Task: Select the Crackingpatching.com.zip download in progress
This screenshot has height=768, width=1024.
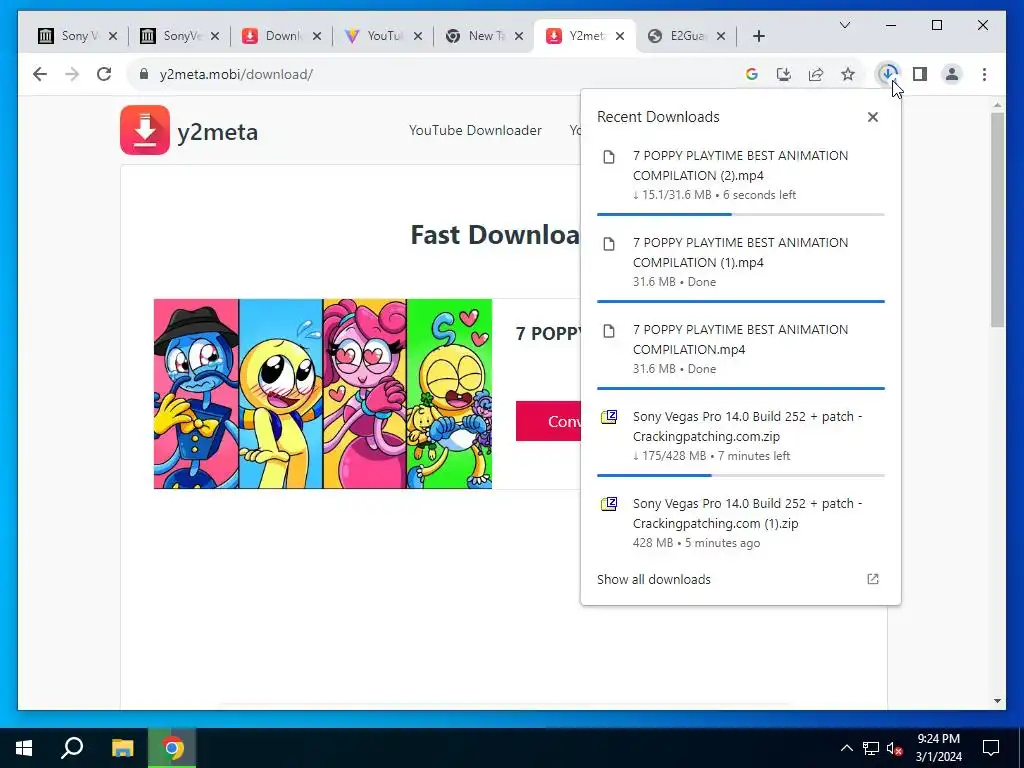Action: (x=741, y=436)
